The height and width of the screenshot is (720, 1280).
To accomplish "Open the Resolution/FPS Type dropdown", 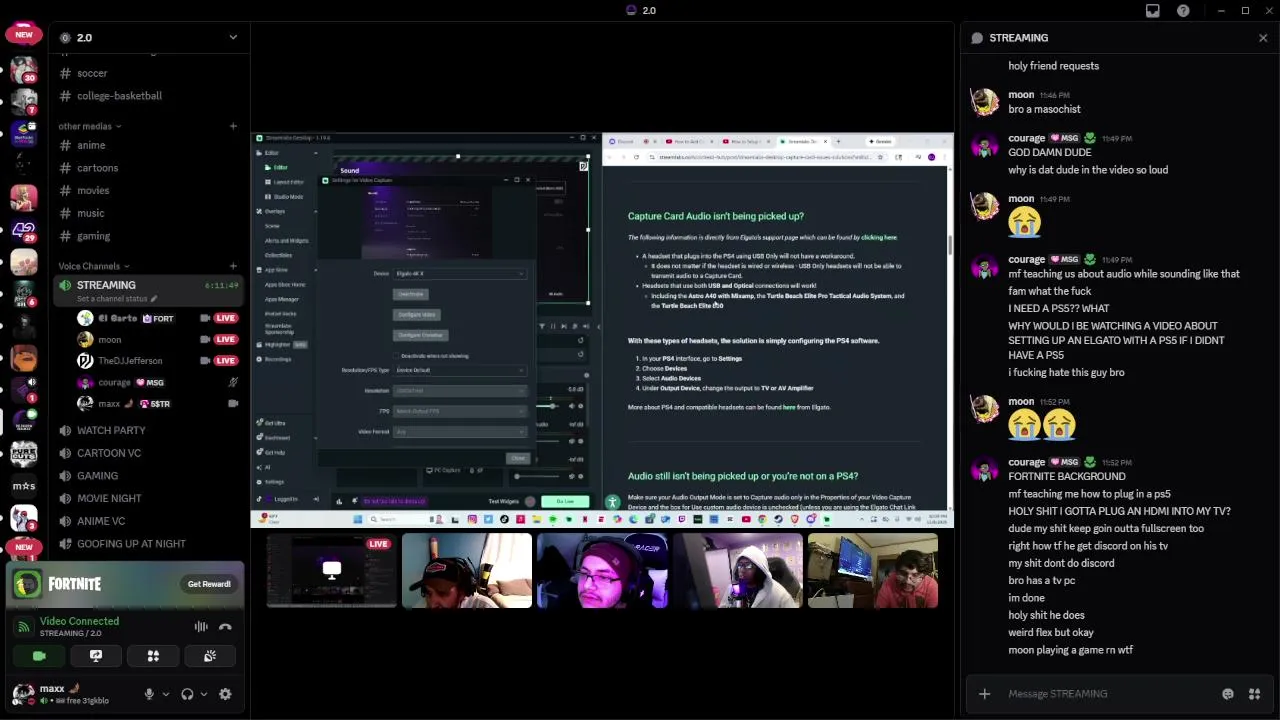I will point(460,370).
